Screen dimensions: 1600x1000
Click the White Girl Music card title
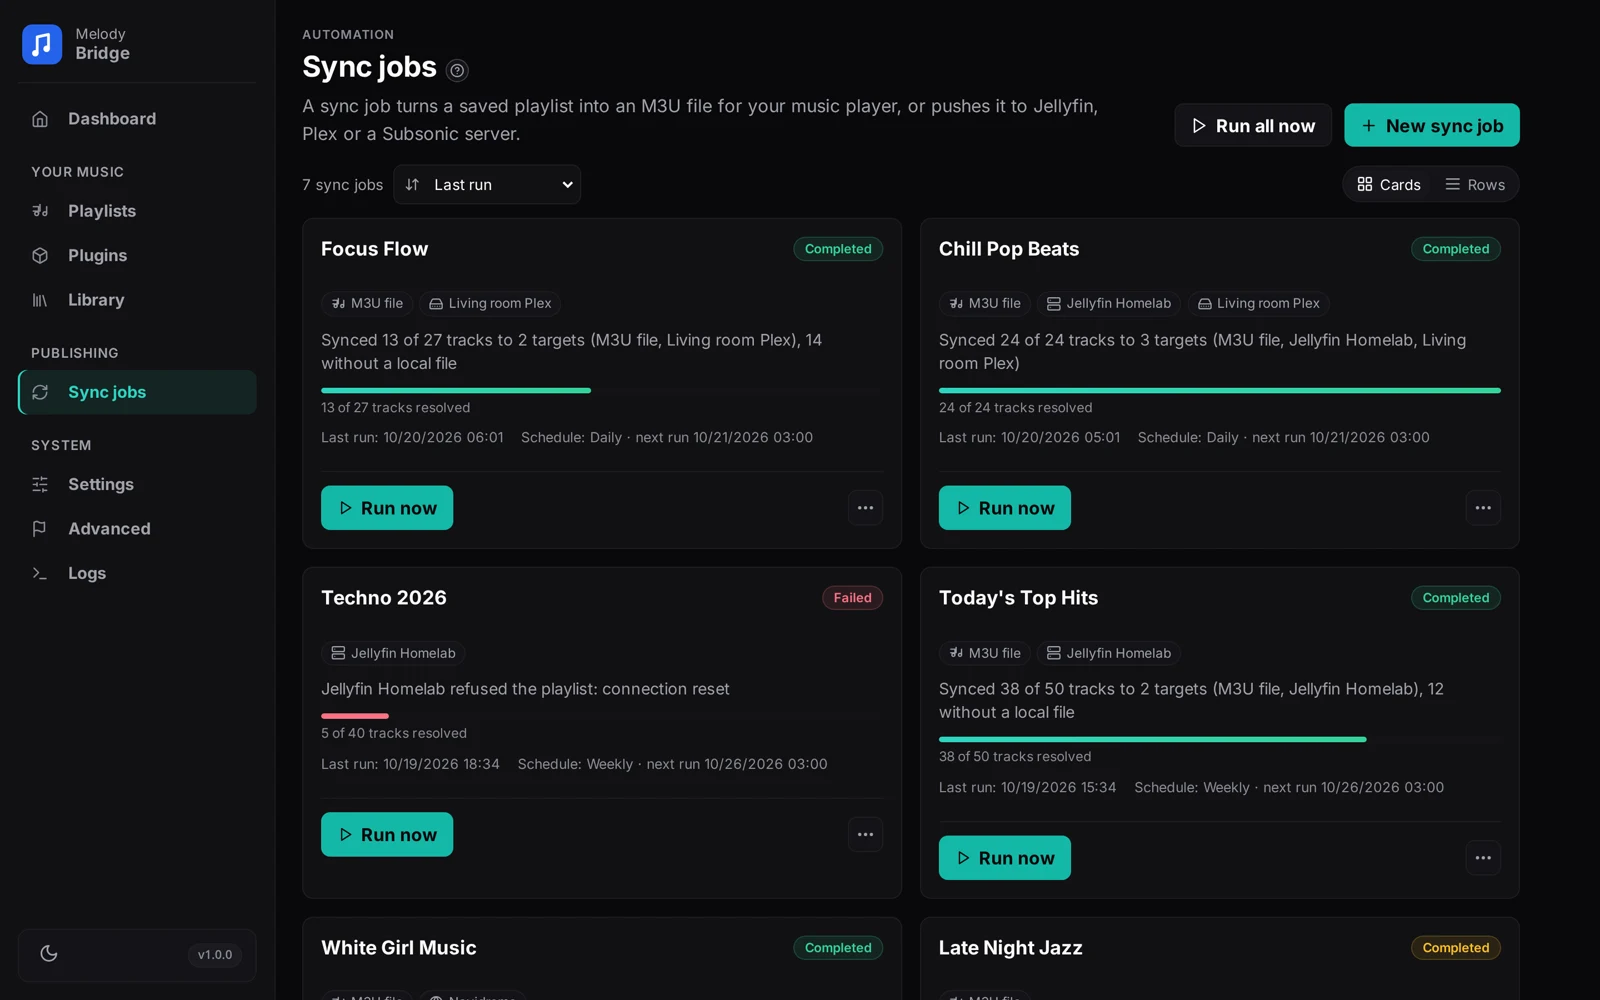pos(399,948)
